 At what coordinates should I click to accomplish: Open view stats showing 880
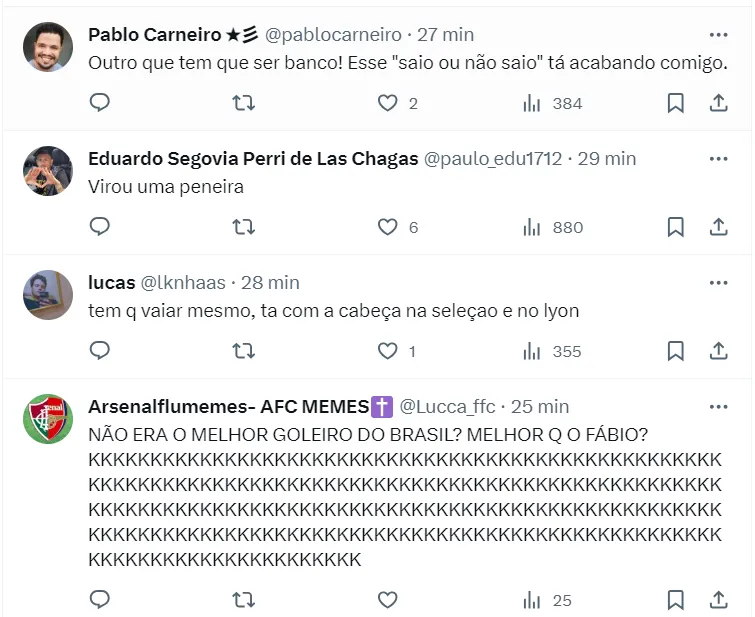tap(553, 227)
